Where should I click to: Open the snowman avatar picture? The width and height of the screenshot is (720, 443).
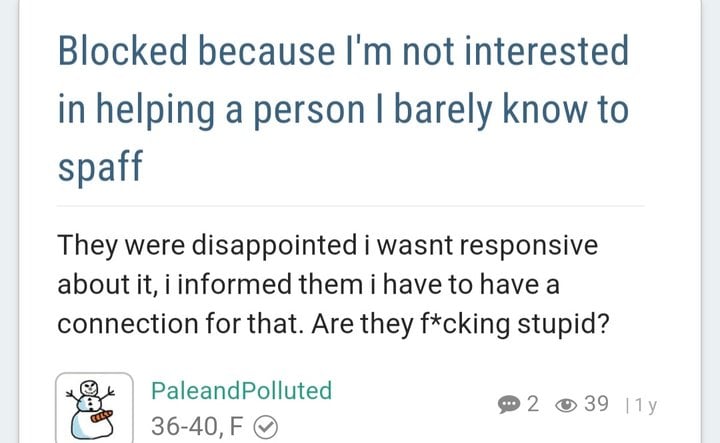(94, 409)
